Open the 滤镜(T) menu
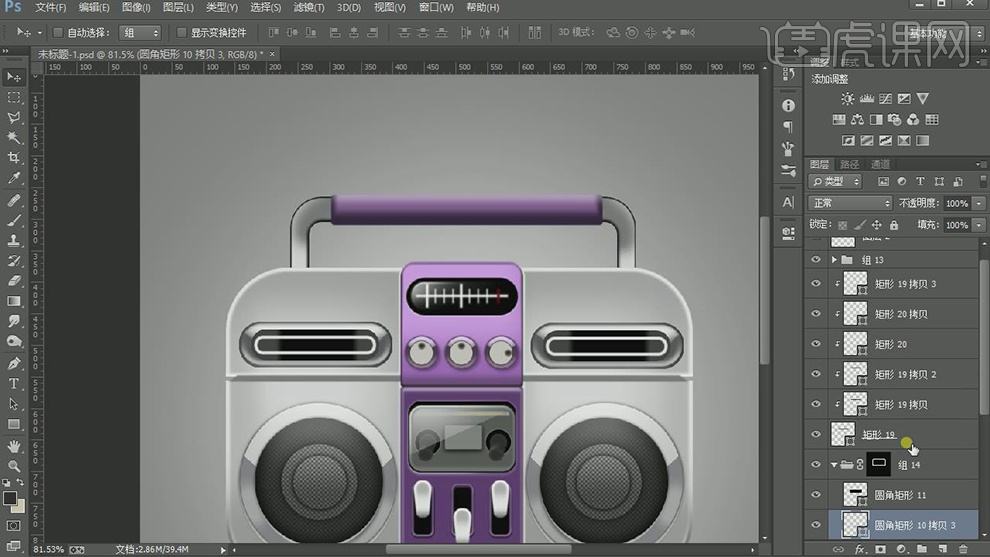Screen dimensions: 990x557 pyautogui.click(x=309, y=8)
